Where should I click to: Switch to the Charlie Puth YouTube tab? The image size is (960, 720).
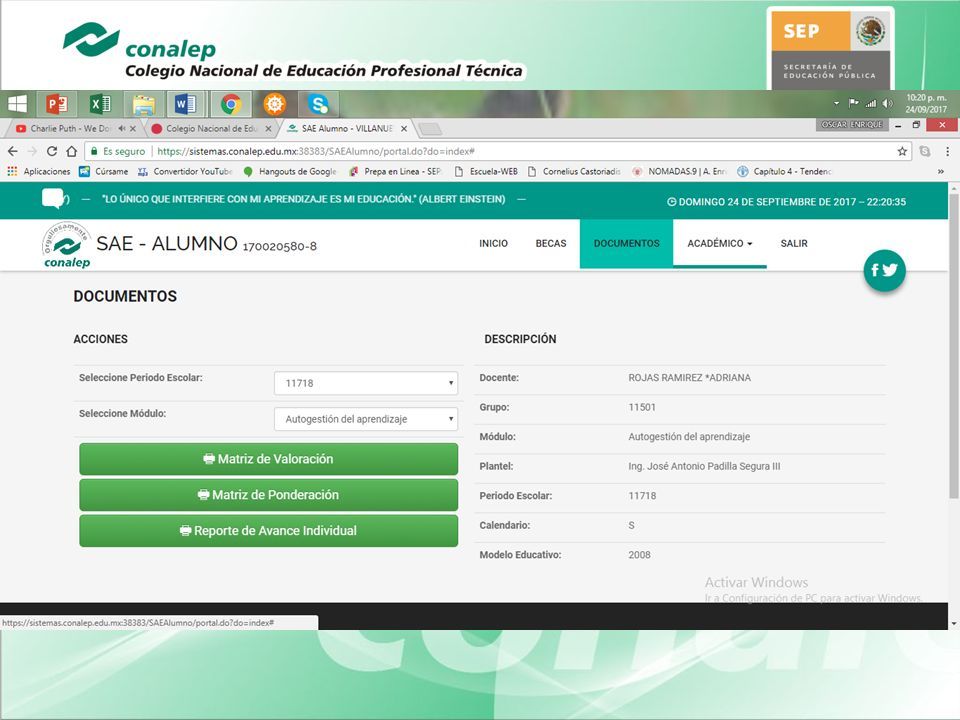[x=70, y=129]
